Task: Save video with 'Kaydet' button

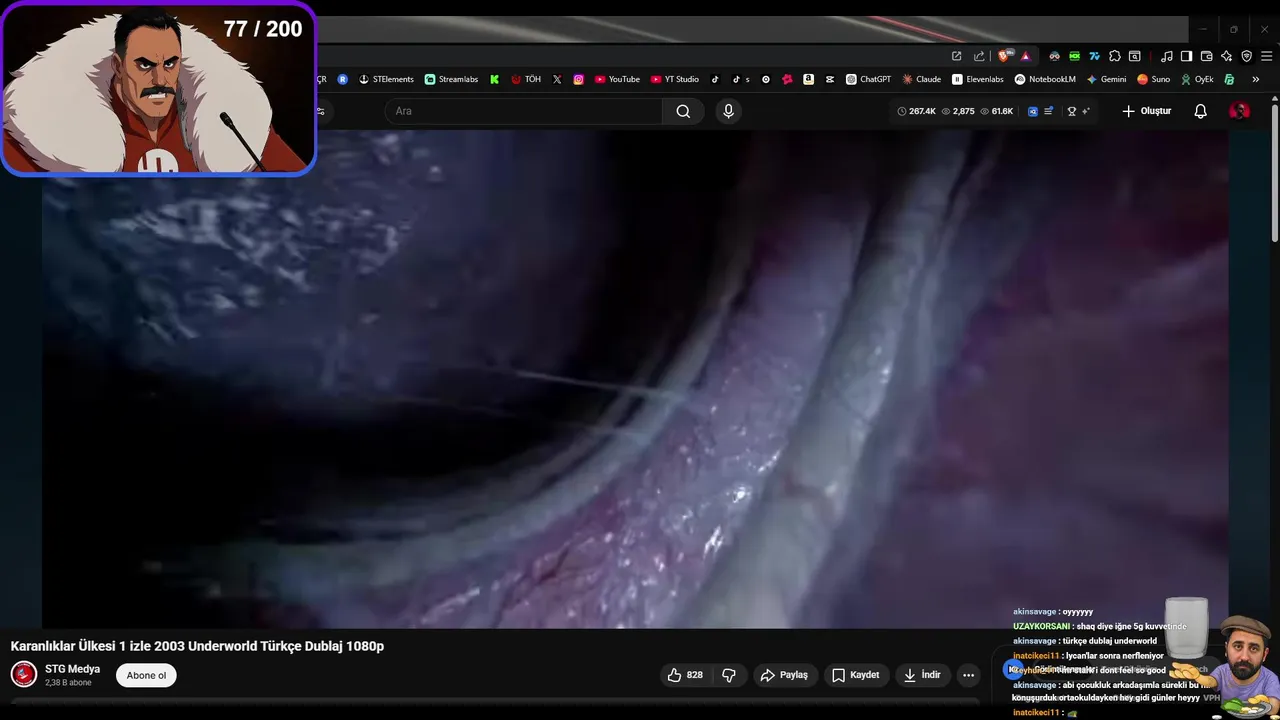Action: pyautogui.click(x=855, y=675)
